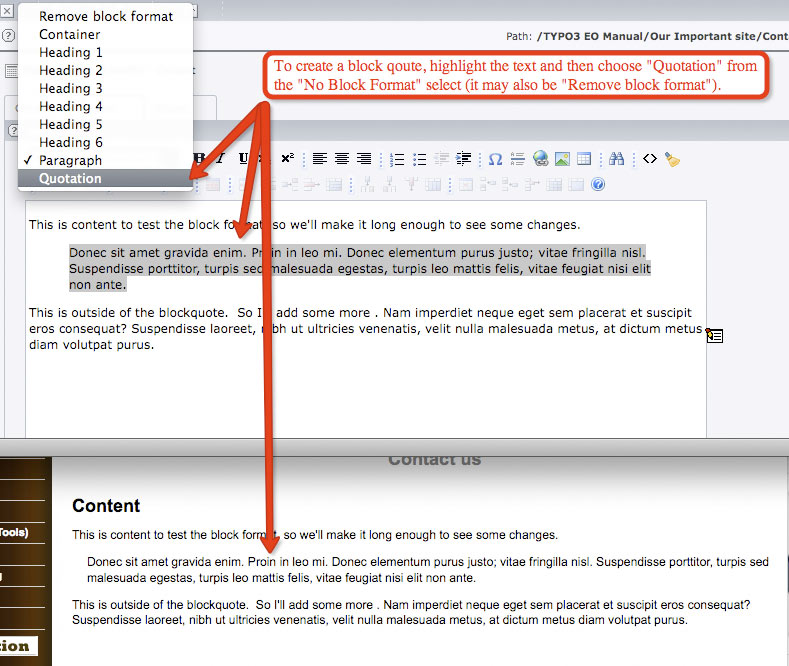Image resolution: width=789 pixels, height=666 pixels.
Task: Select the Container block format
Action: coord(70,34)
